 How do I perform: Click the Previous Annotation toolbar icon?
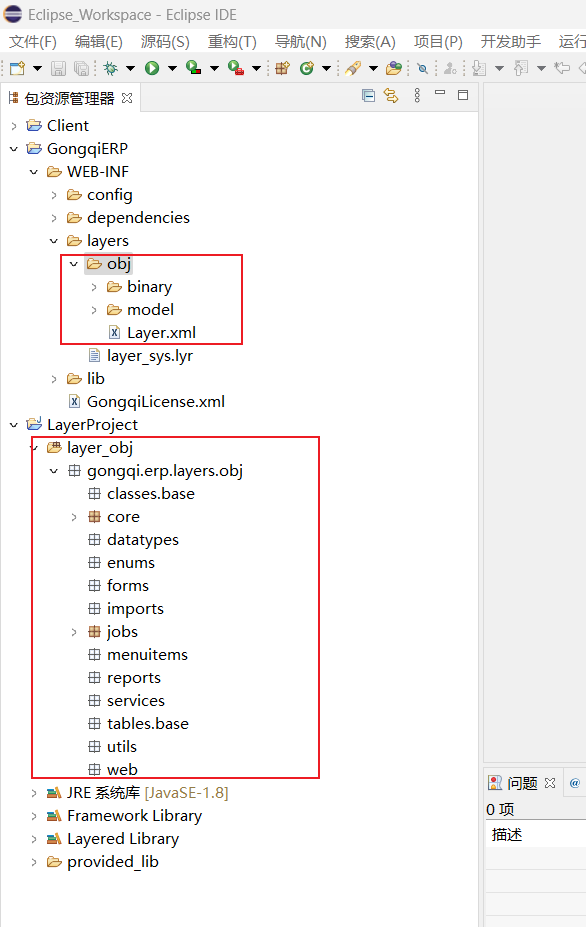pyautogui.click(x=521, y=69)
